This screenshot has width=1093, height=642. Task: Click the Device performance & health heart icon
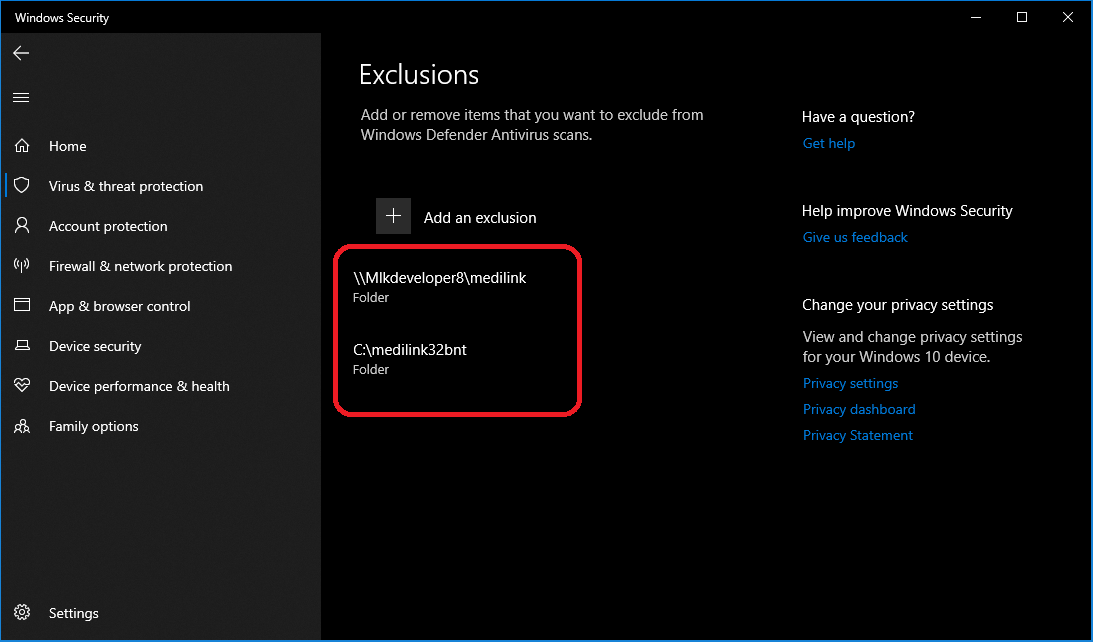(x=22, y=385)
